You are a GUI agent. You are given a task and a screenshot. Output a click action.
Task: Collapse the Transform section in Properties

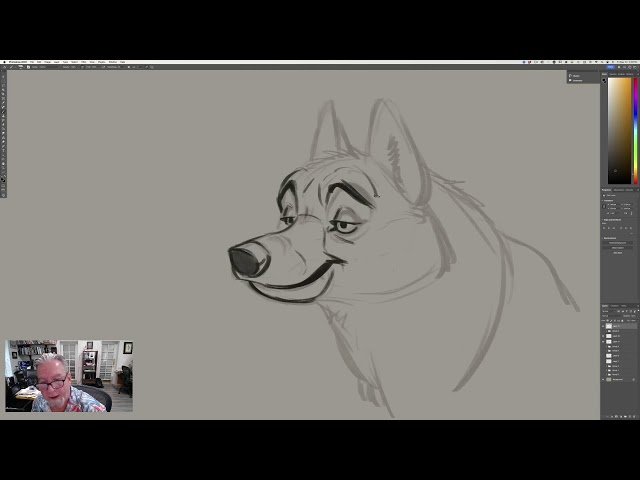(x=602, y=200)
